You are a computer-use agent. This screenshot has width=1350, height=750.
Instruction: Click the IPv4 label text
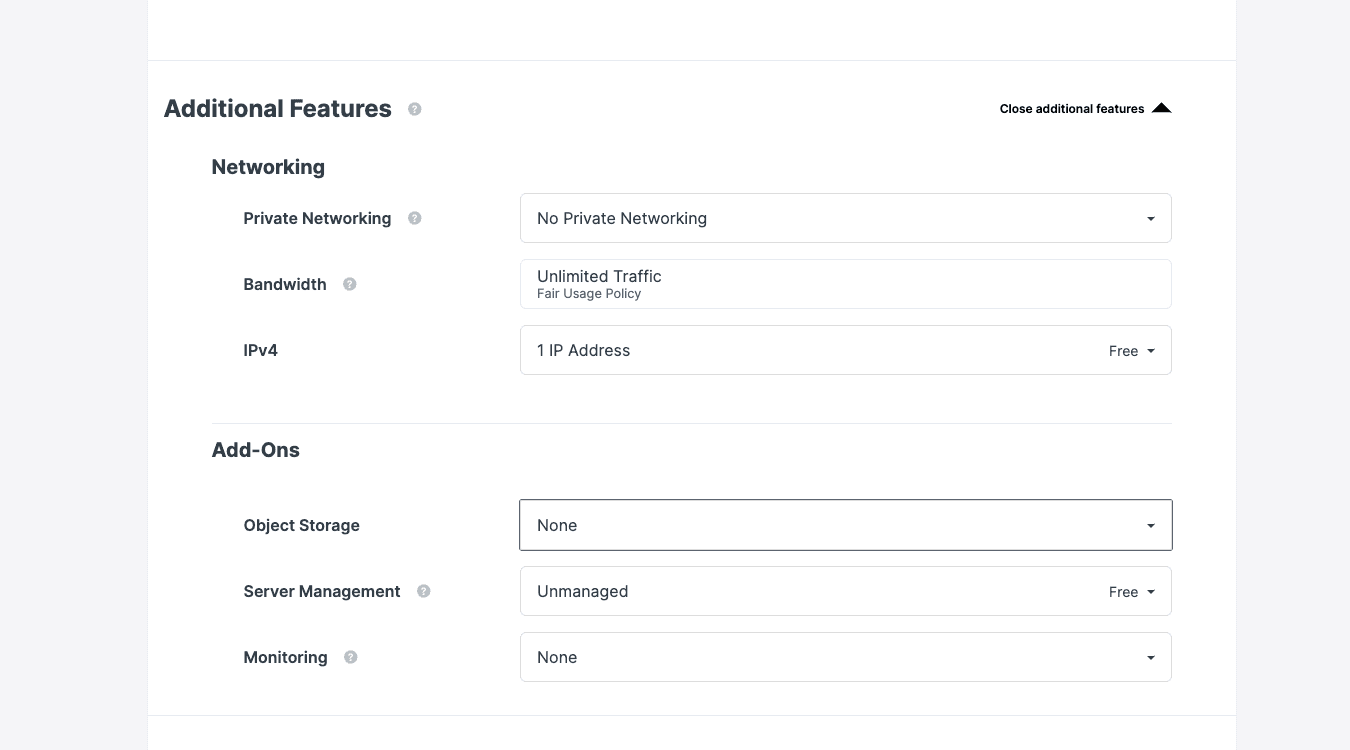[260, 350]
